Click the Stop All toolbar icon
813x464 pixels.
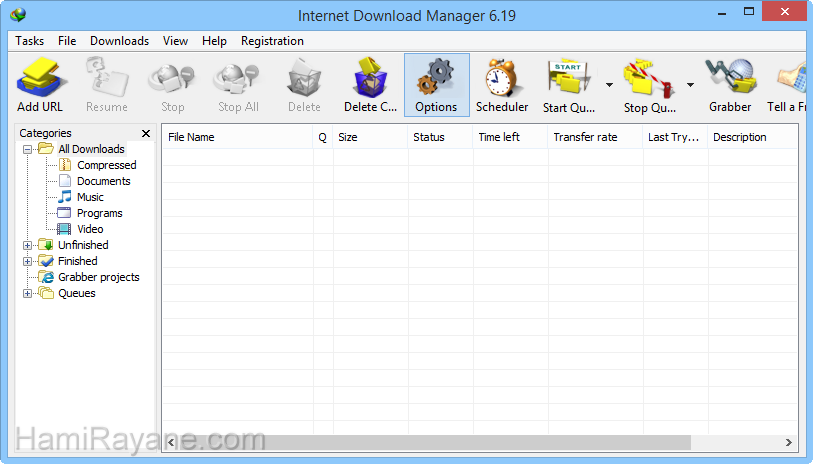click(x=237, y=79)
